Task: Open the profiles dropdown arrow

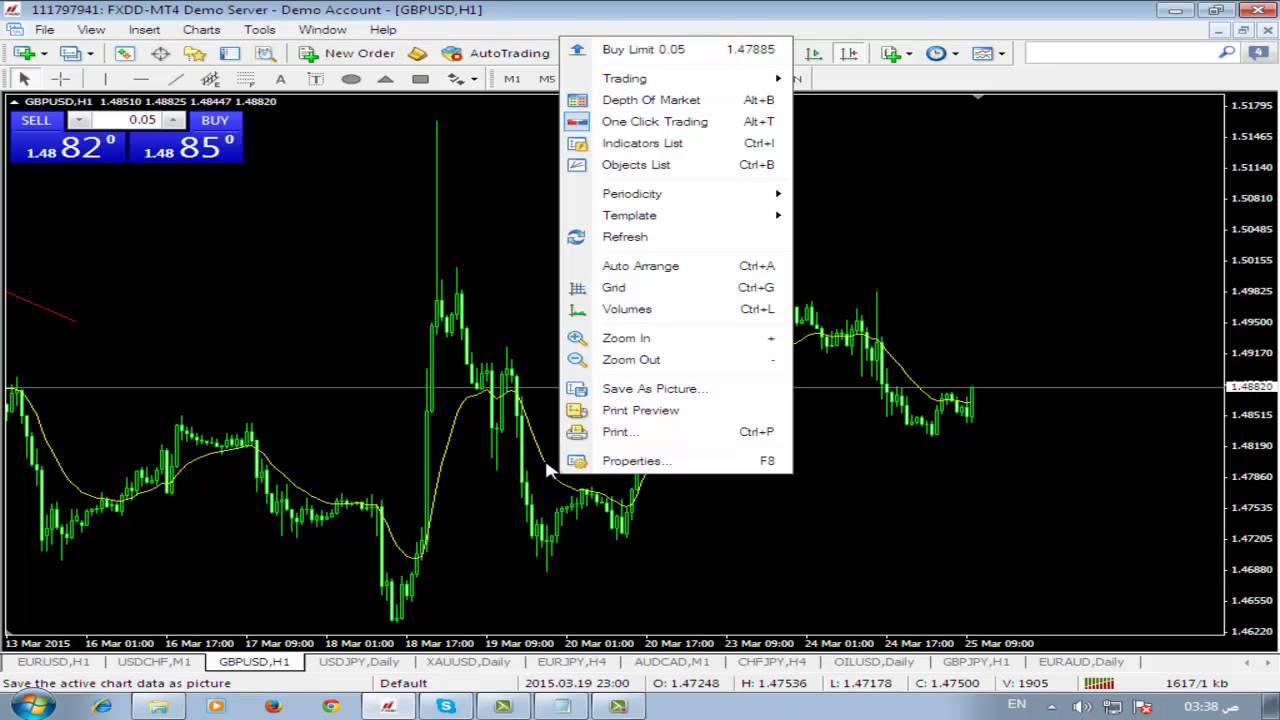Action: pos(91,53)
